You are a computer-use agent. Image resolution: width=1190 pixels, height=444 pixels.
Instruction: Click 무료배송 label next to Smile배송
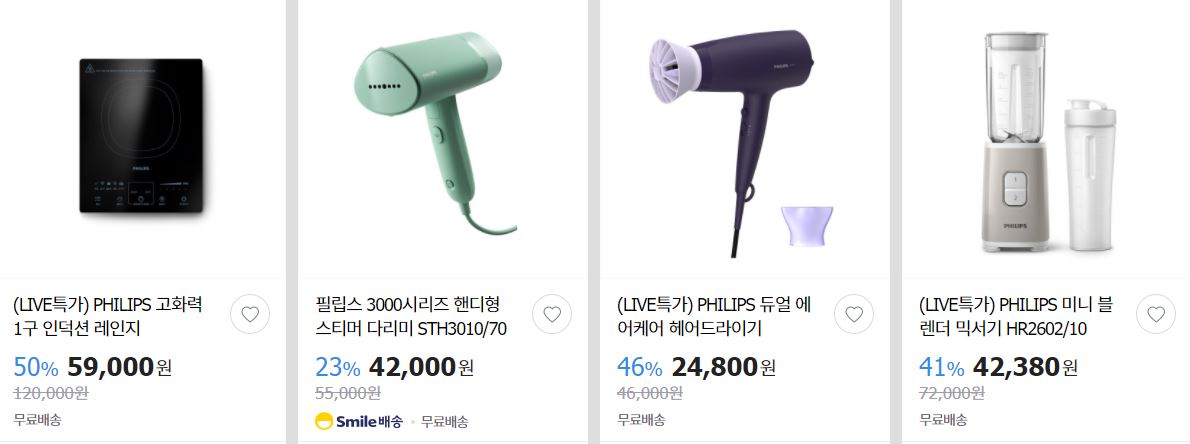445,422
